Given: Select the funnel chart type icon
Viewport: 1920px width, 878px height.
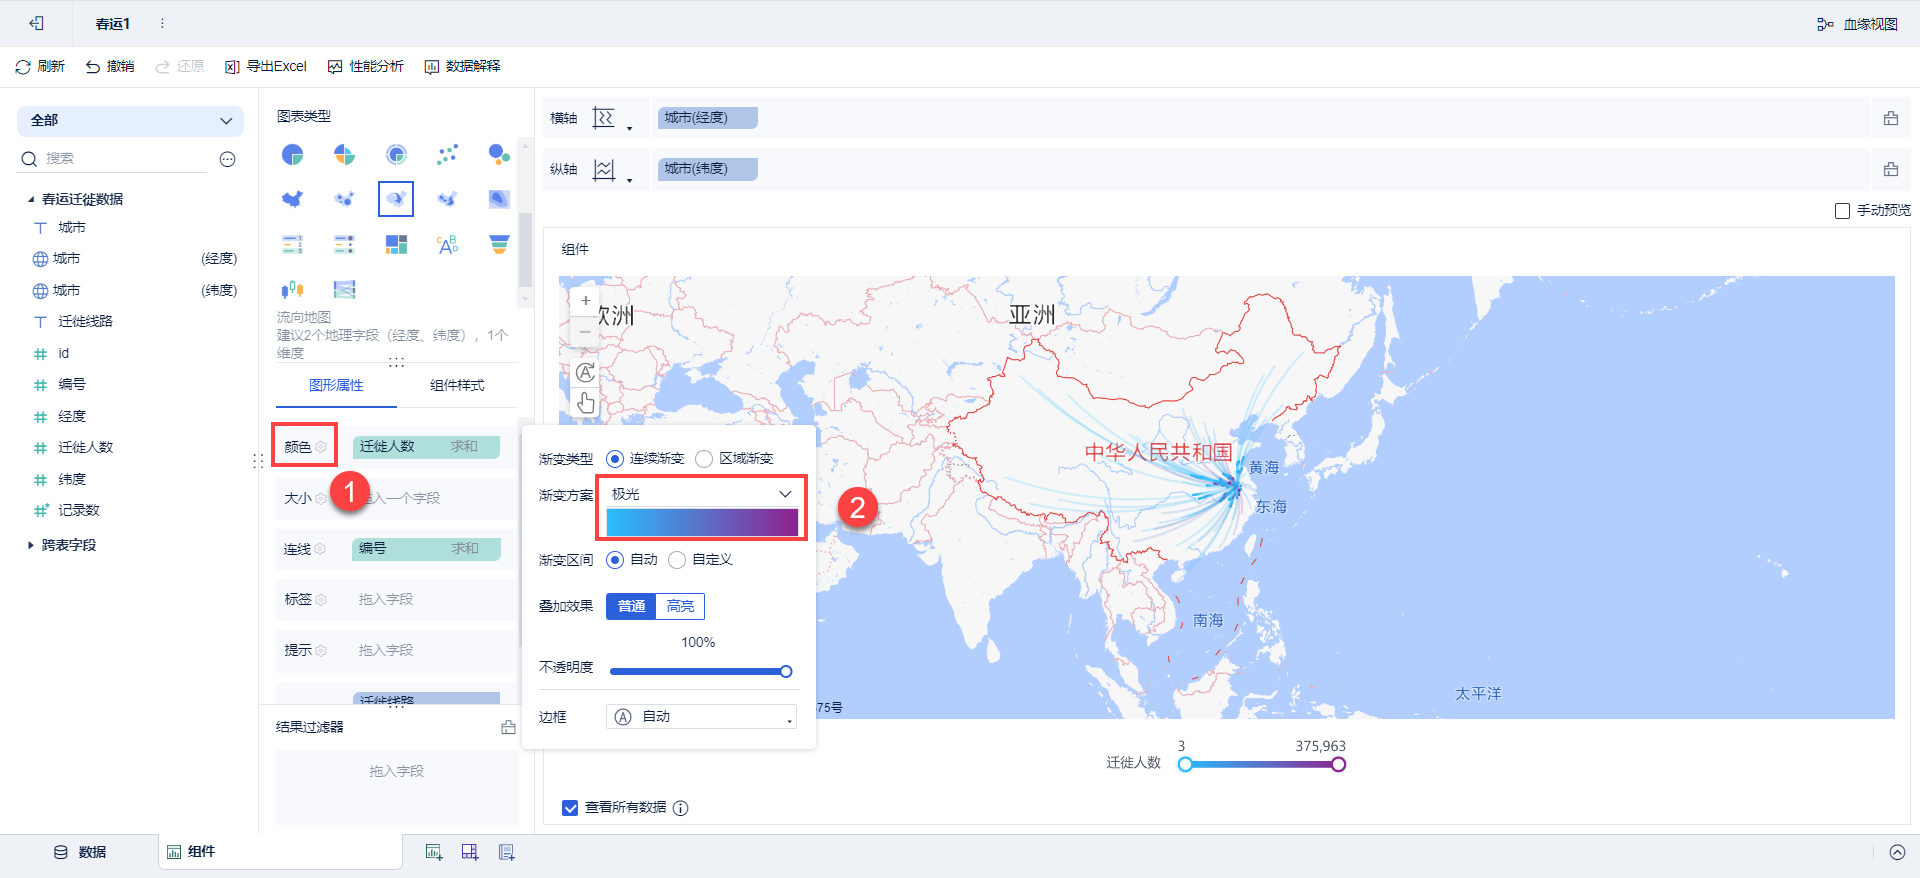Looking at the screenshot, I should click(499, 244).
